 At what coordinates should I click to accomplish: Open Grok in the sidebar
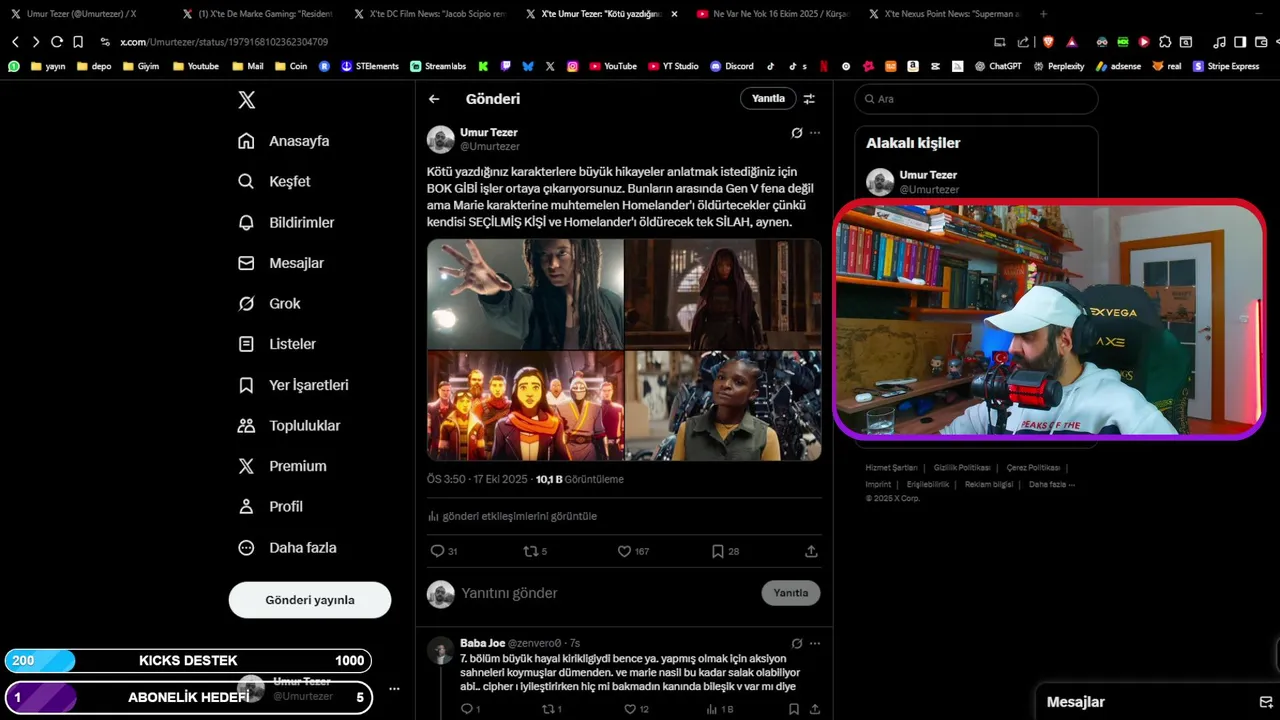(269, 303)
